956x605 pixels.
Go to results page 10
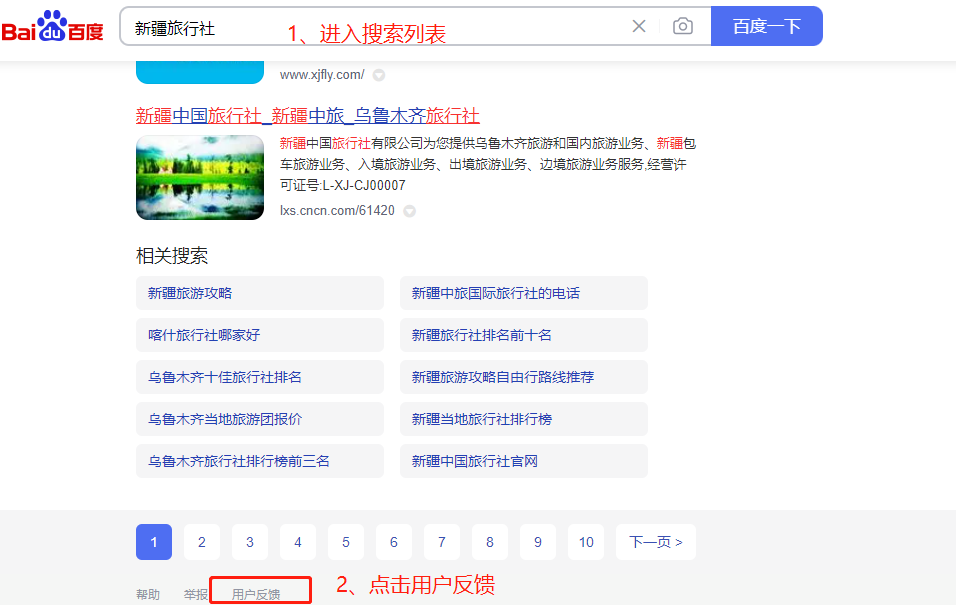coord(586,542)
